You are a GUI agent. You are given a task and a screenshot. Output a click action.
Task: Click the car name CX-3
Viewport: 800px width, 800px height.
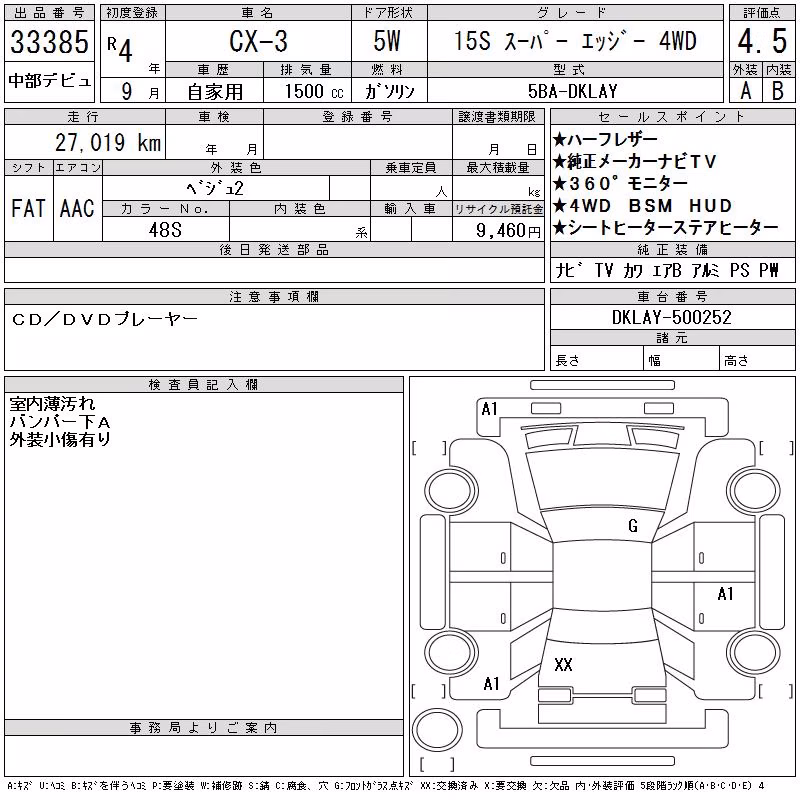click(x=258, y=41)
